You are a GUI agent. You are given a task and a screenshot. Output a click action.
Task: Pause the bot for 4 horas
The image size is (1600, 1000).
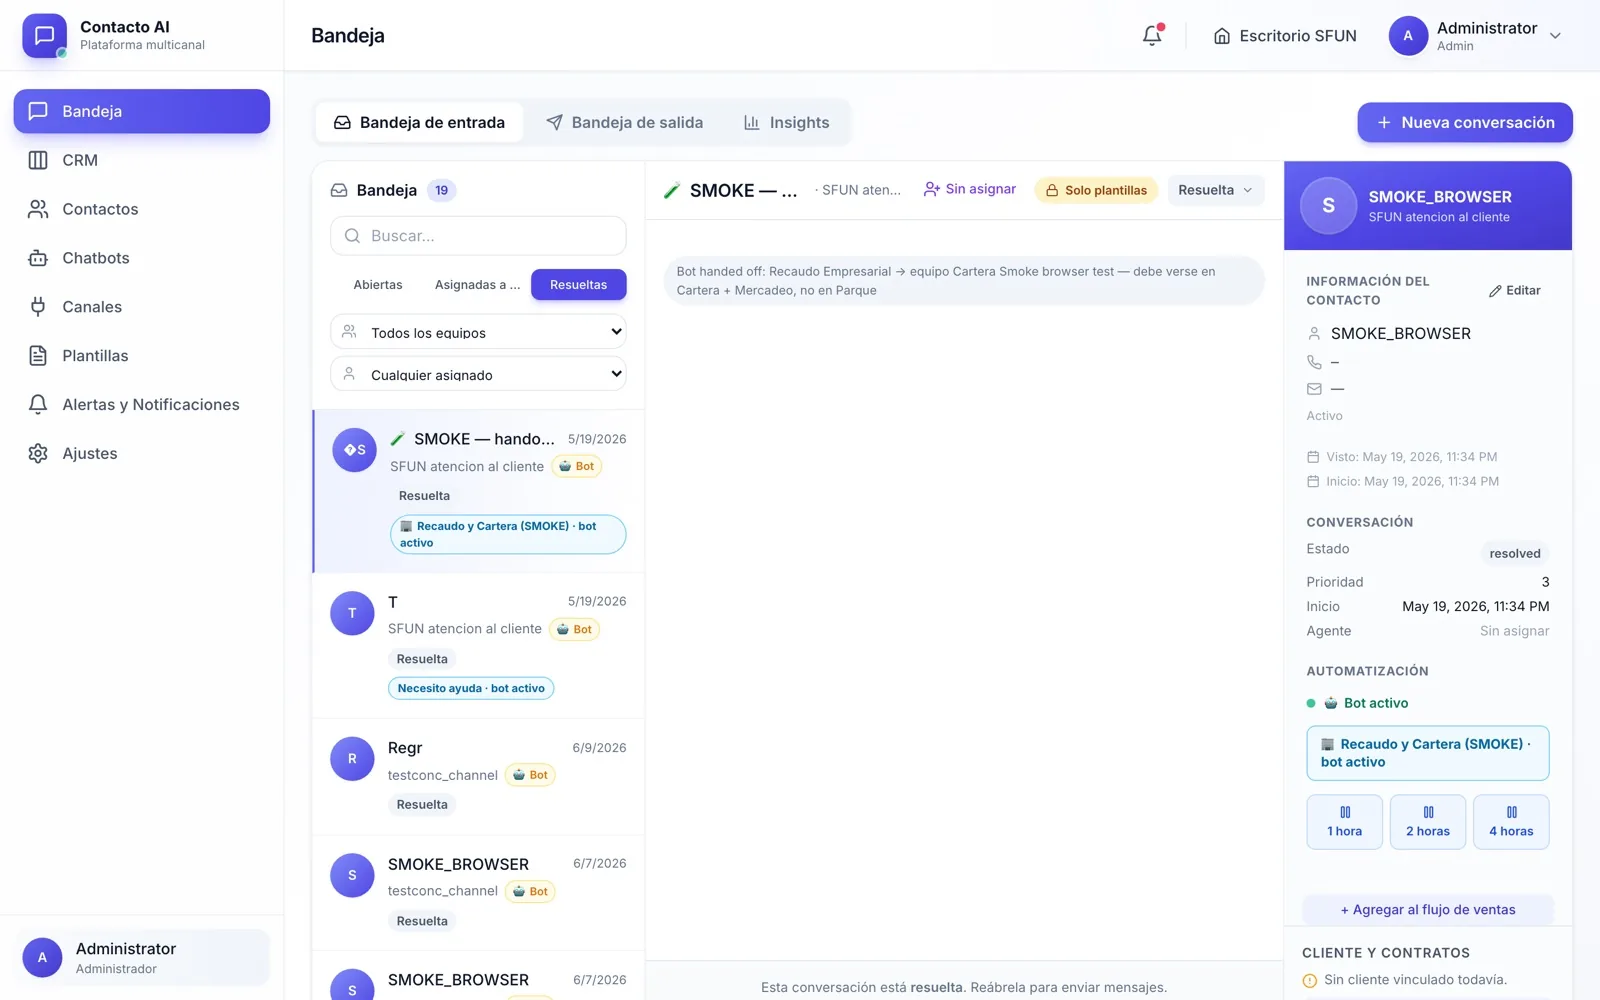[1511, 822]
